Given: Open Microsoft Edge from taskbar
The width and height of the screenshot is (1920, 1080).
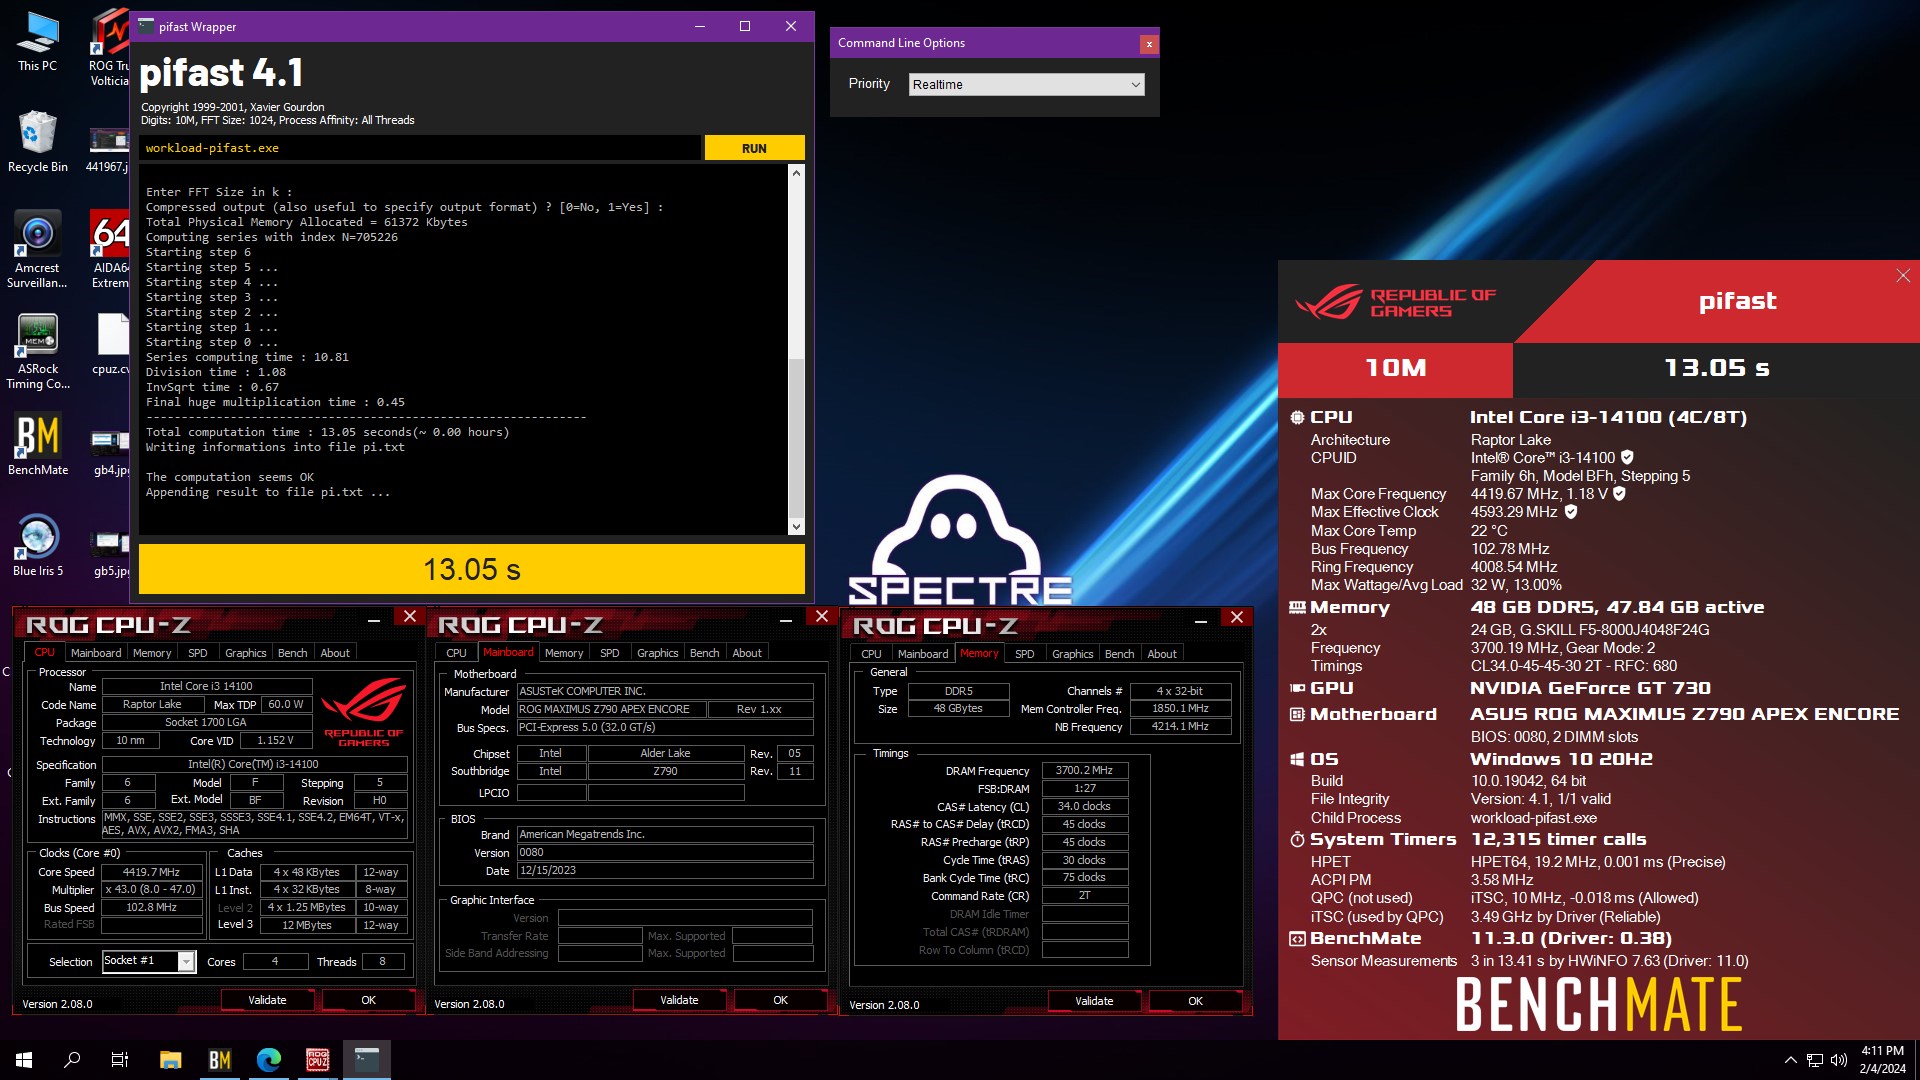Looking at the screenshot, I should 269,1060.
